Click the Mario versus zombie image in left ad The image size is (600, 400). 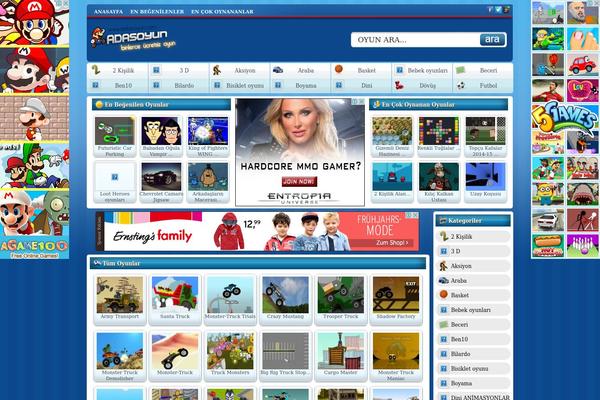34,214
